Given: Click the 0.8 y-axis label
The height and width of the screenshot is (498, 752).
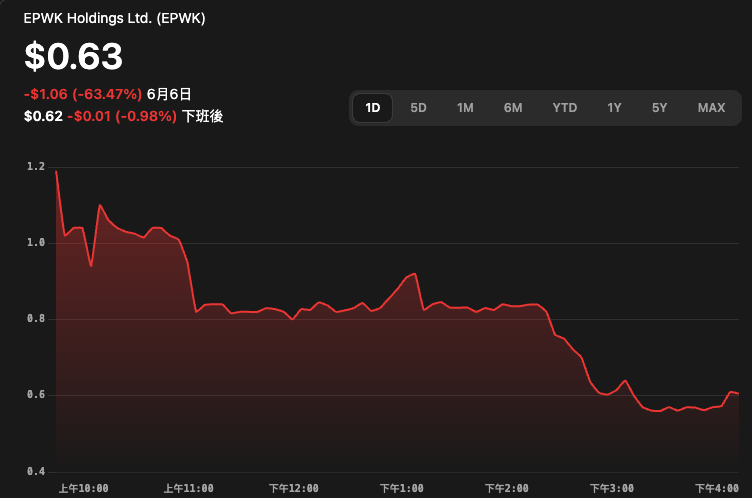Looking at the screenshot, I should pyautogui.click(x=35, y=319).
